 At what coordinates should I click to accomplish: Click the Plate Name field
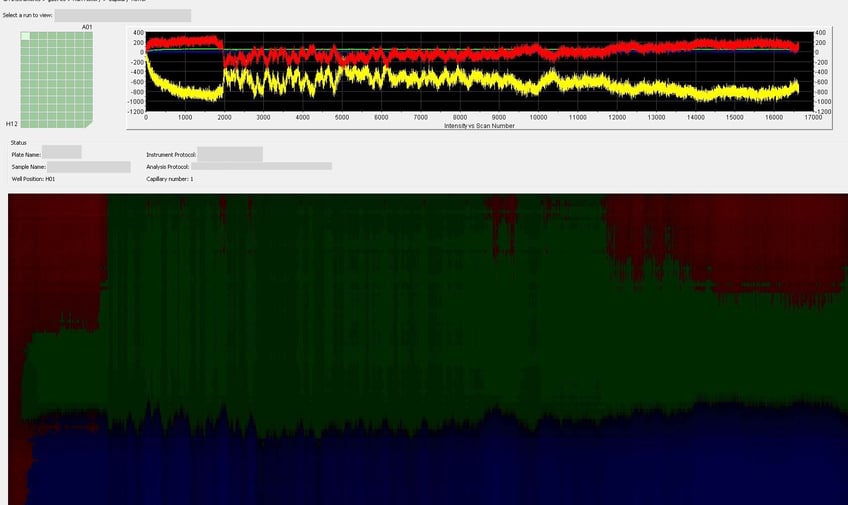62,152
